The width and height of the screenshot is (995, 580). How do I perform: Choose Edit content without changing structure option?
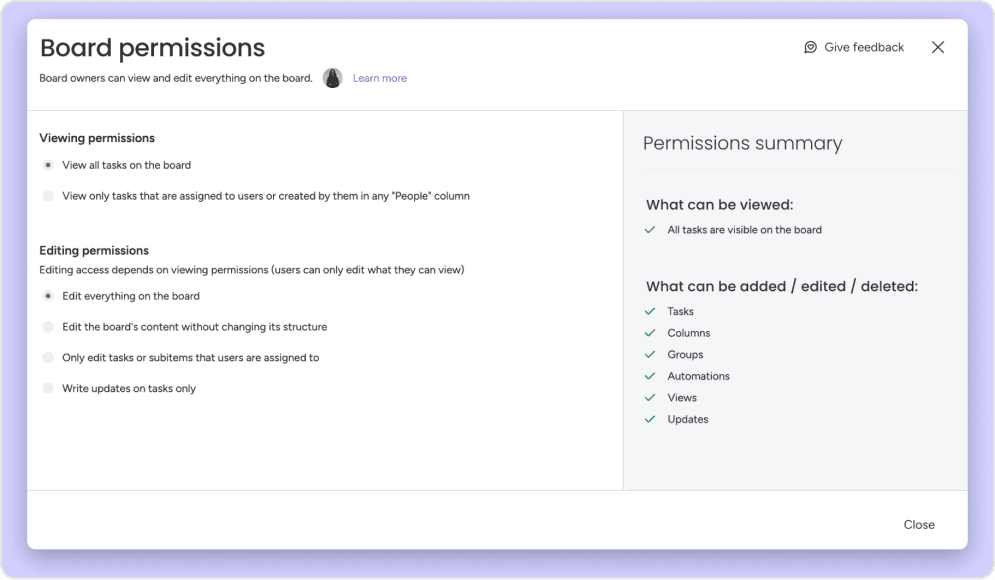coord(48,327)
